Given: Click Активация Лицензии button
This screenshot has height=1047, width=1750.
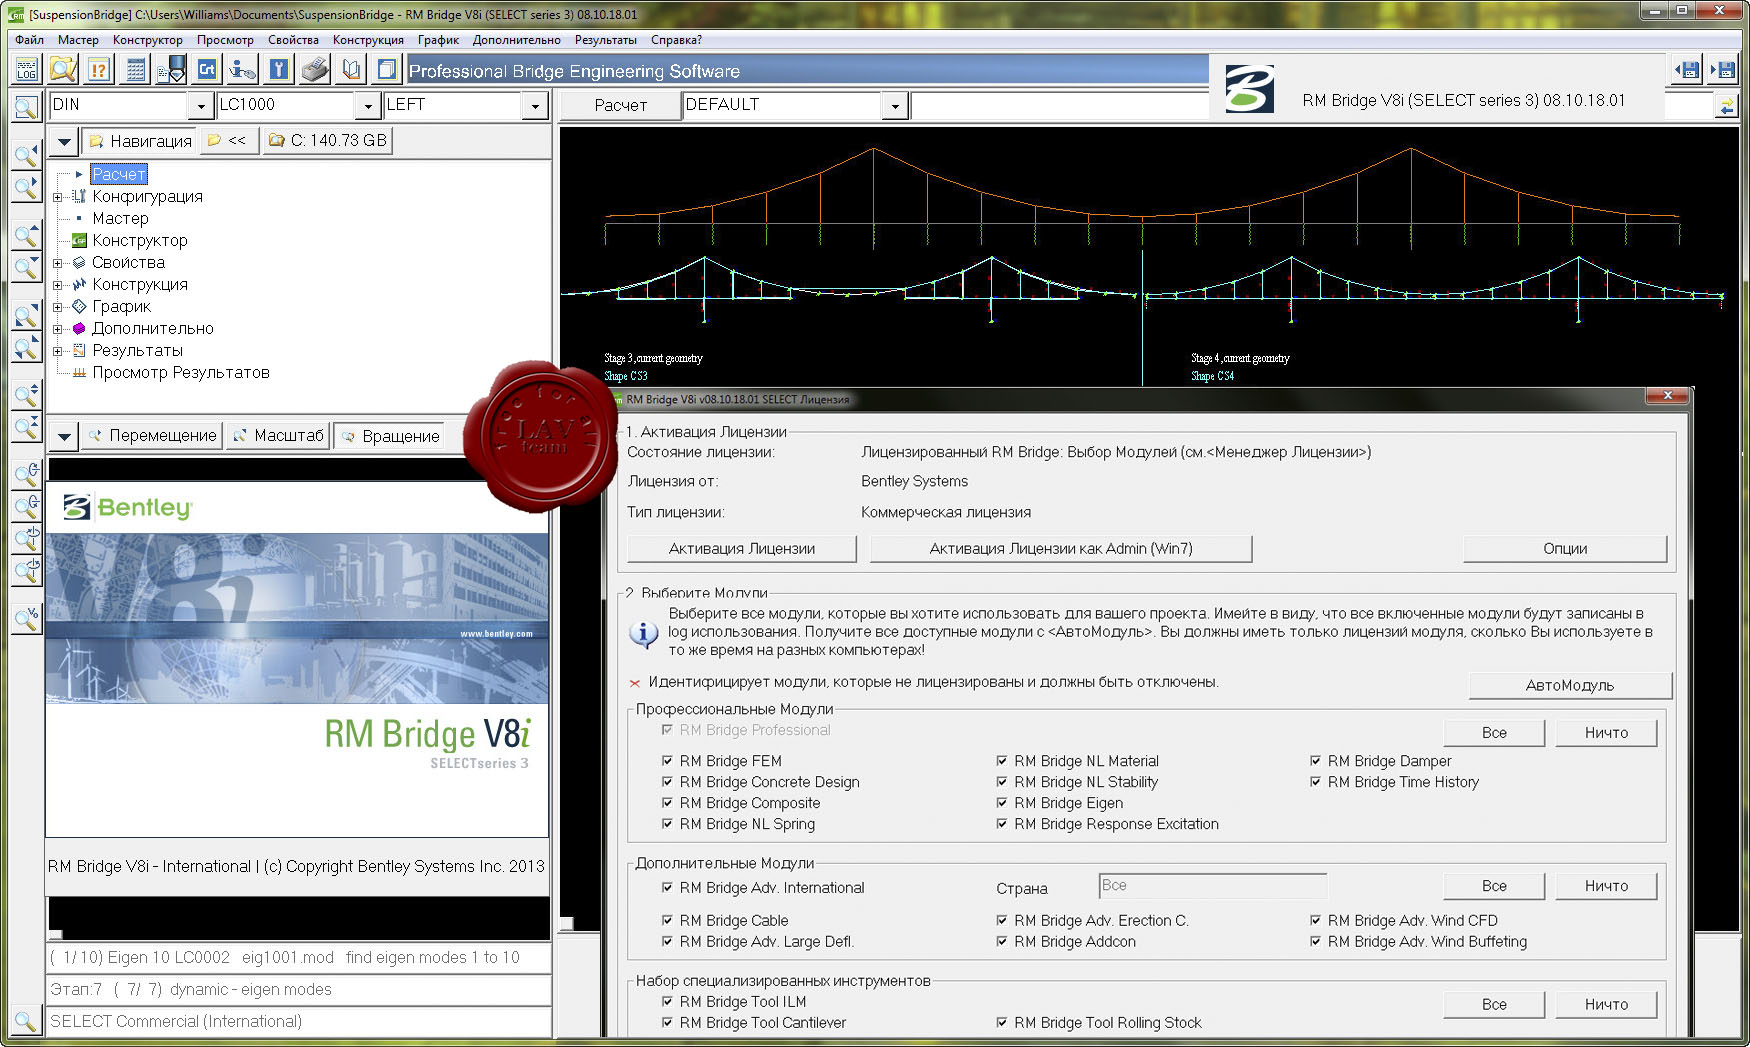Looking at the screenshot, I should pos(742,548).
